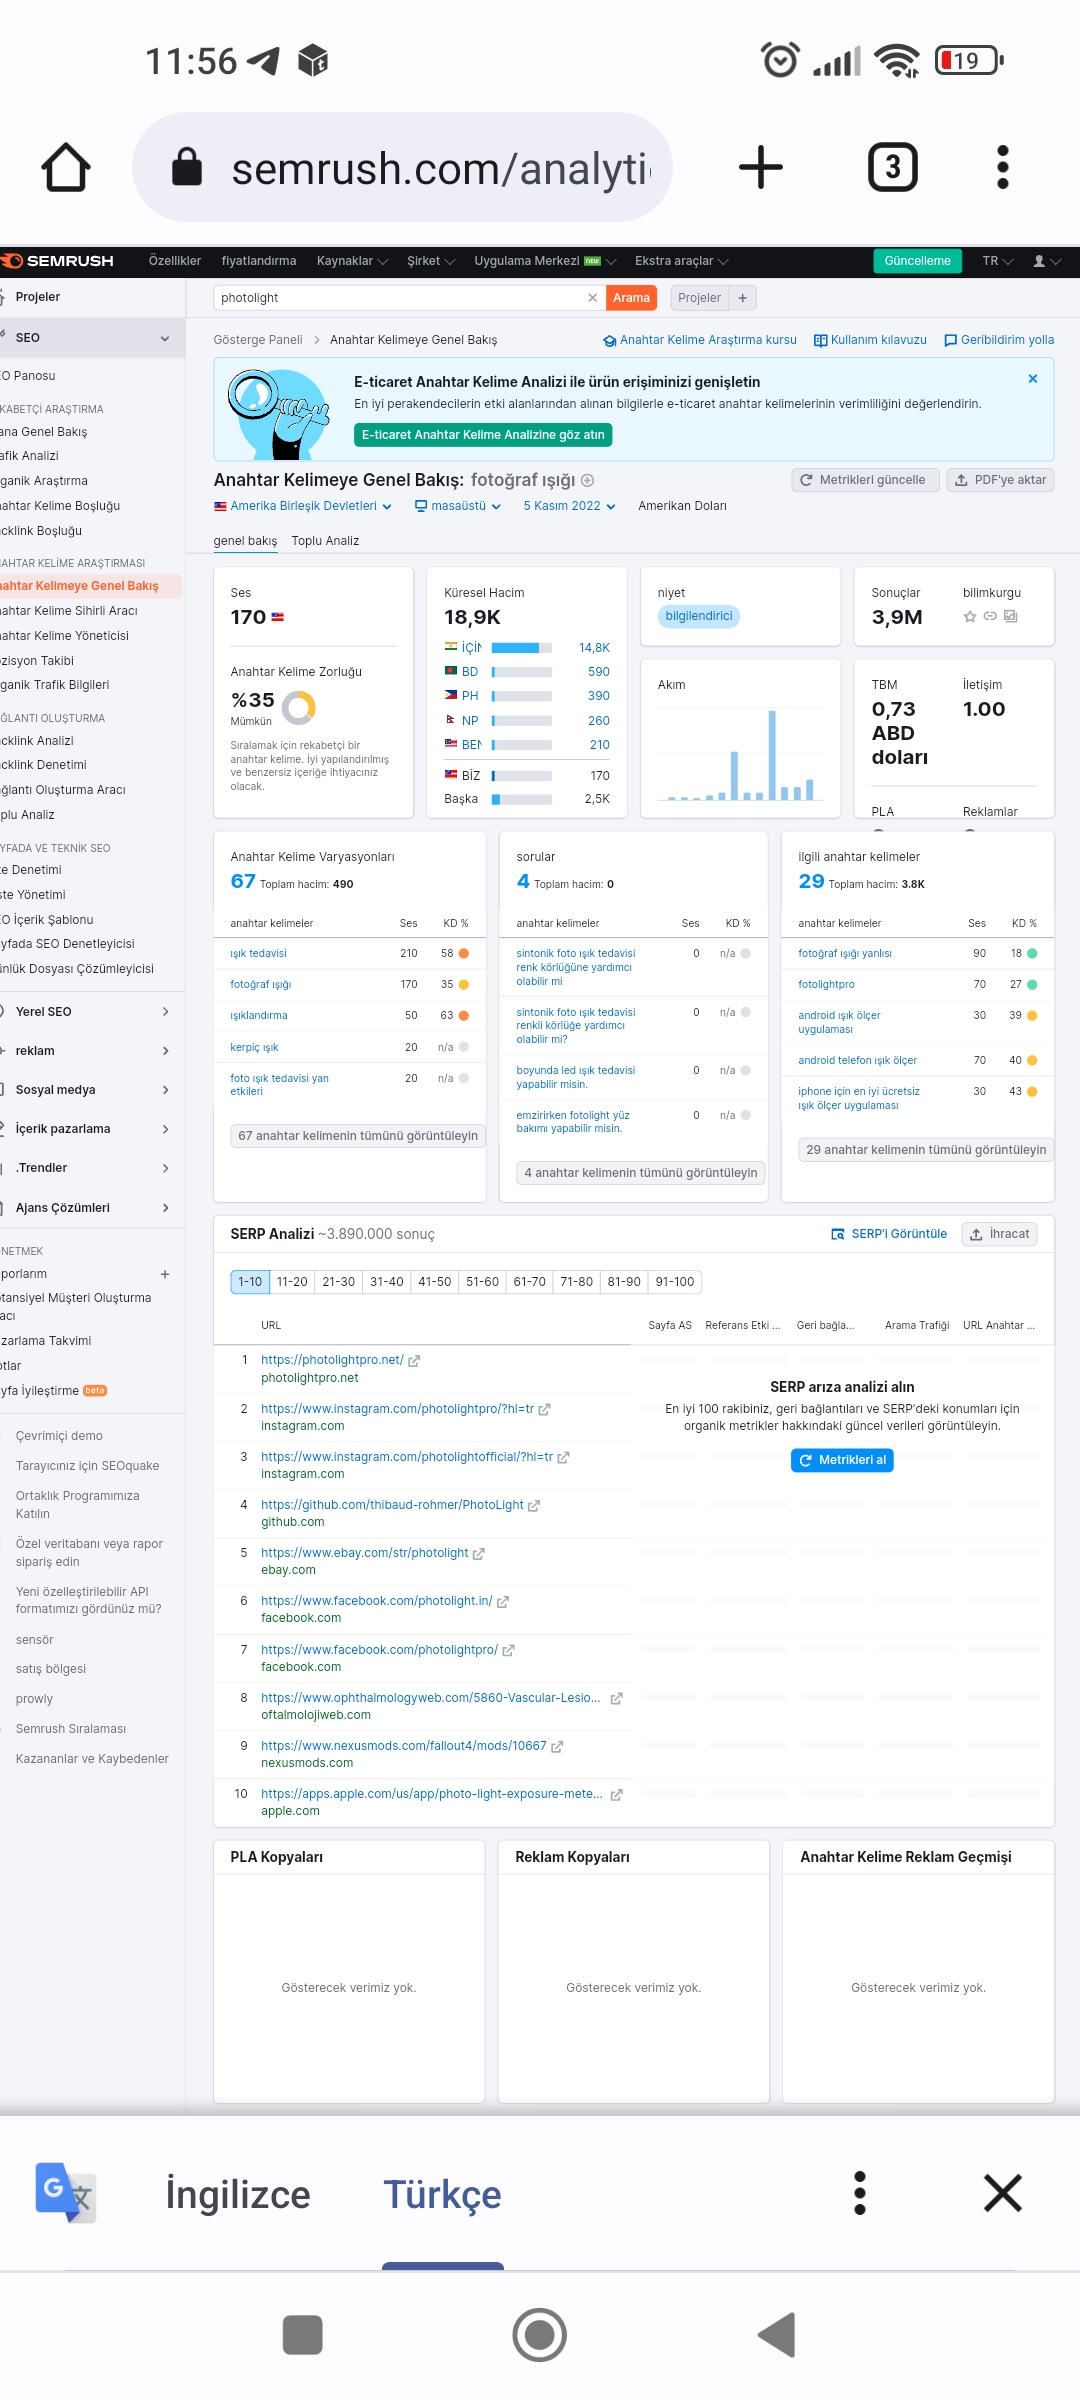This screenshot has width=1080, height=2400.
Task: Click E-ticaret Anahtar Kelime Analizine göz atın
Action: (x=483, y=435)
